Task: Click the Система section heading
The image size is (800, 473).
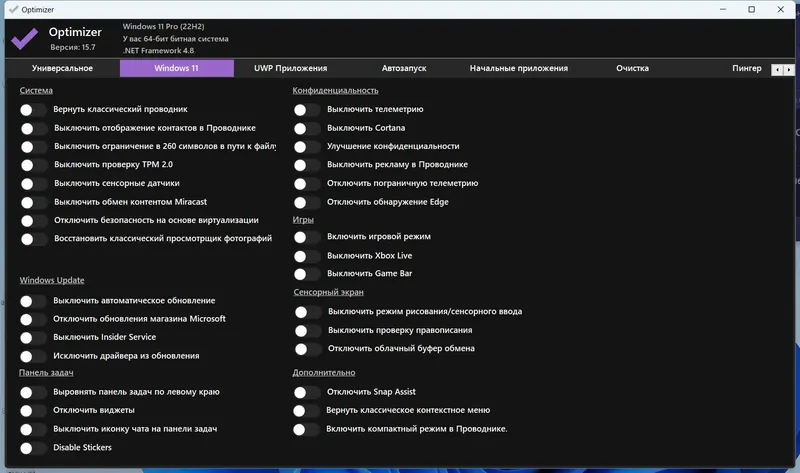Action: tap(36, 91)
